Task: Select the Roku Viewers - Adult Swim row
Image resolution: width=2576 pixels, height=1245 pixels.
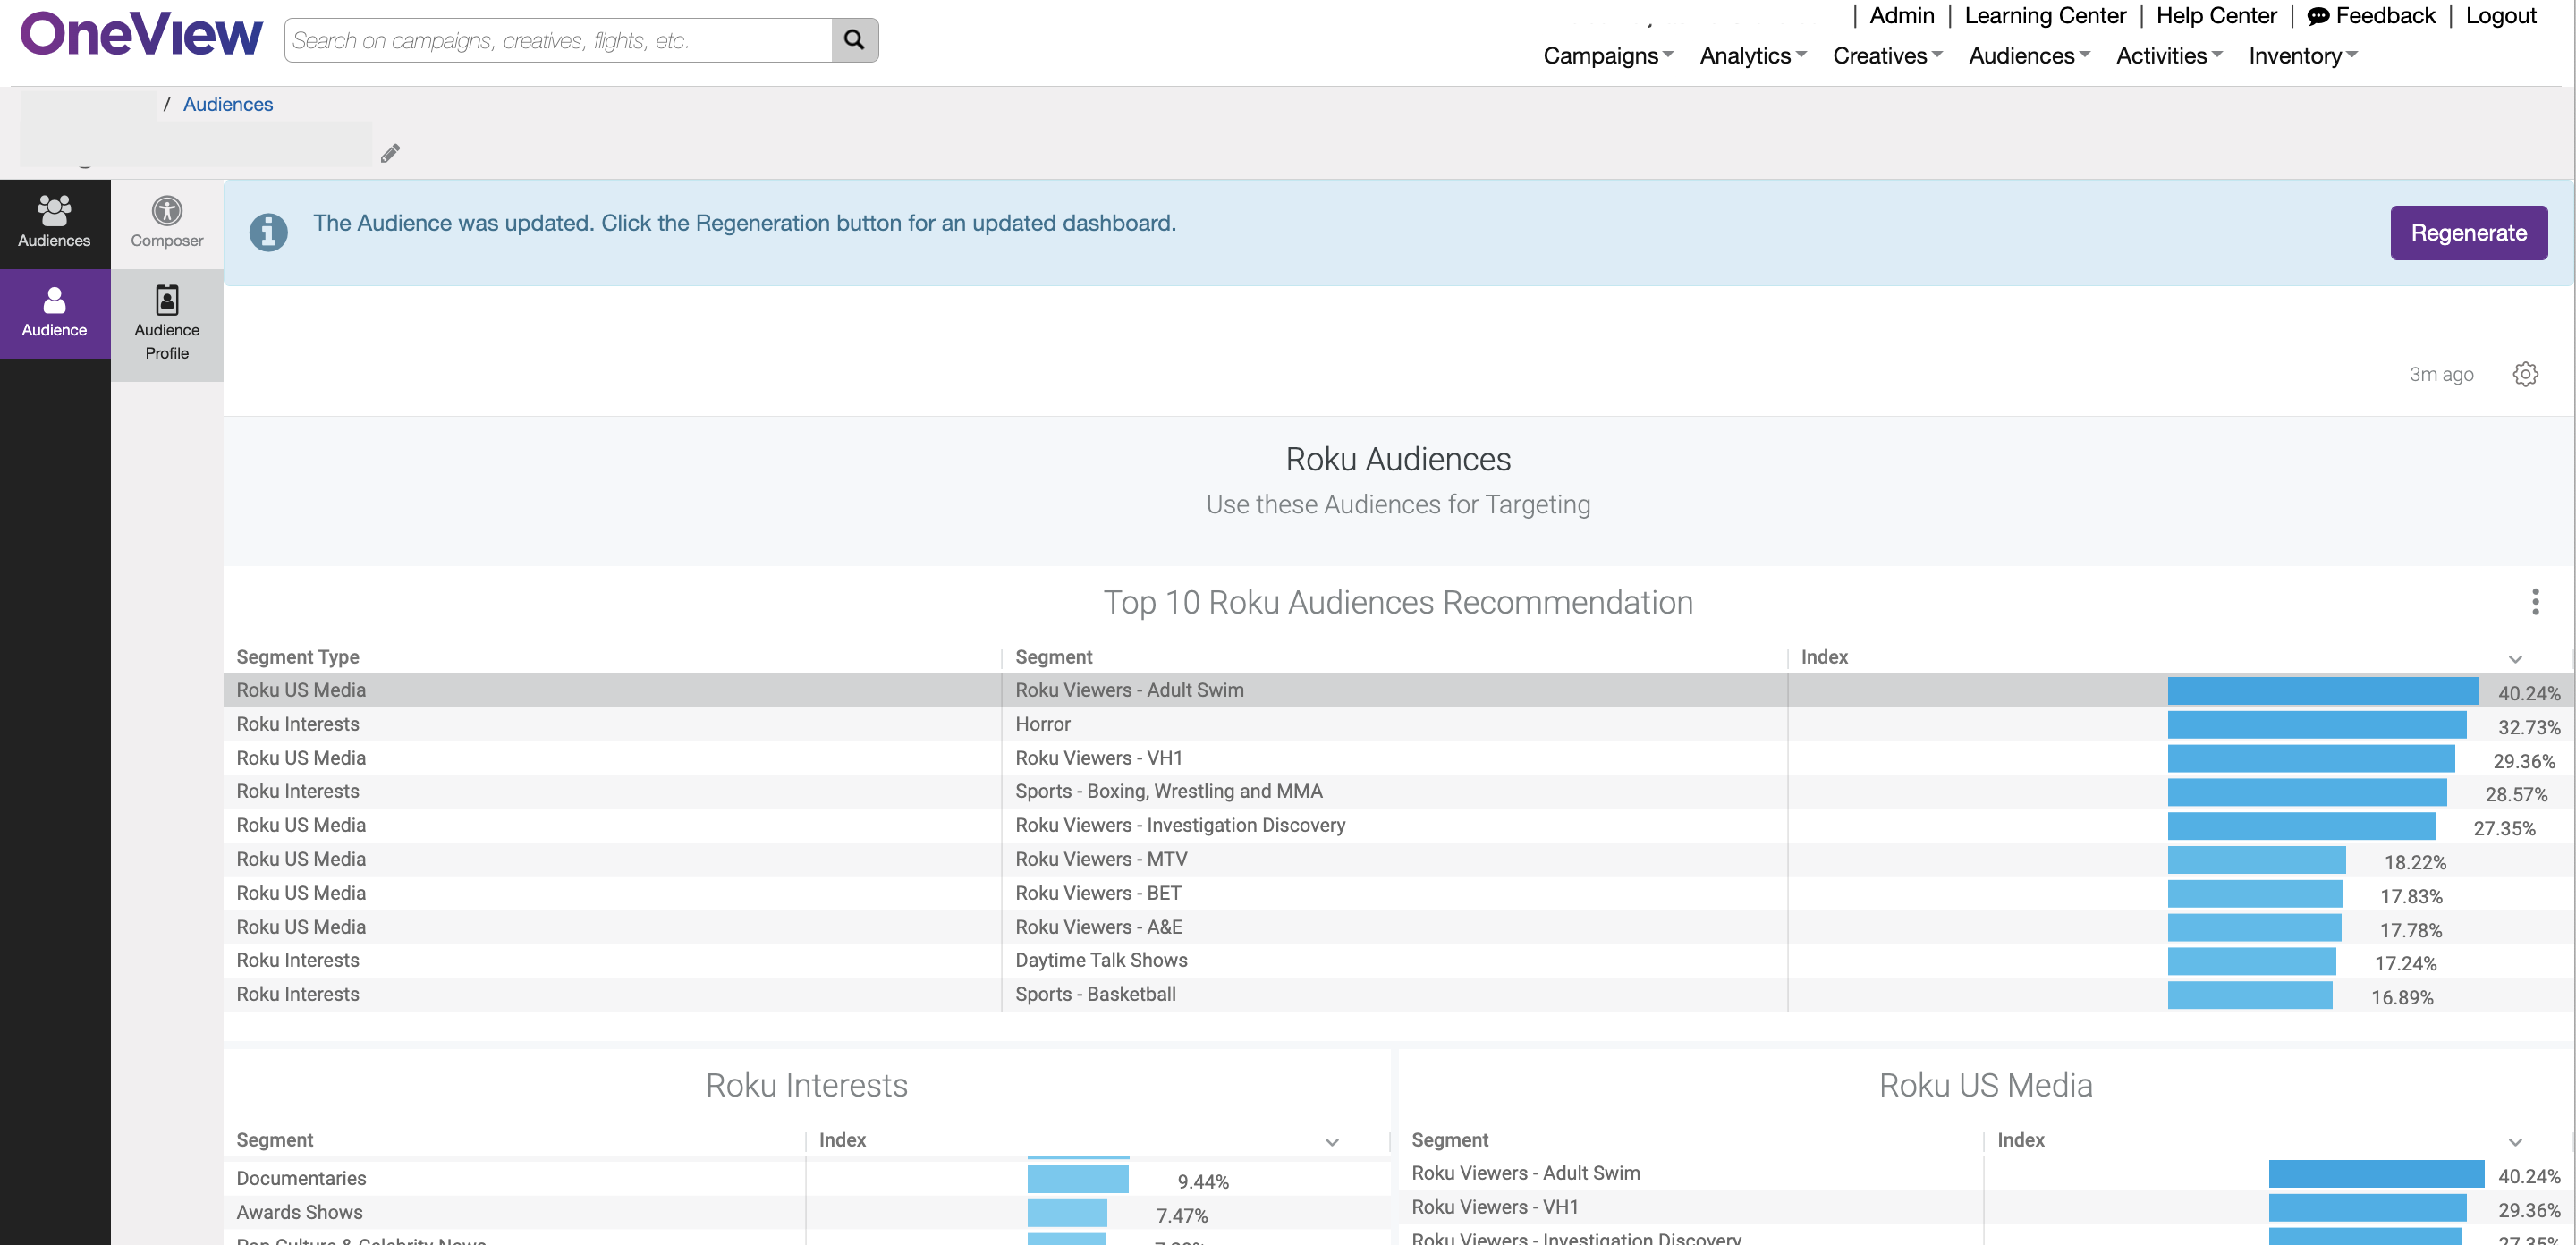Action: (1128, 689)
